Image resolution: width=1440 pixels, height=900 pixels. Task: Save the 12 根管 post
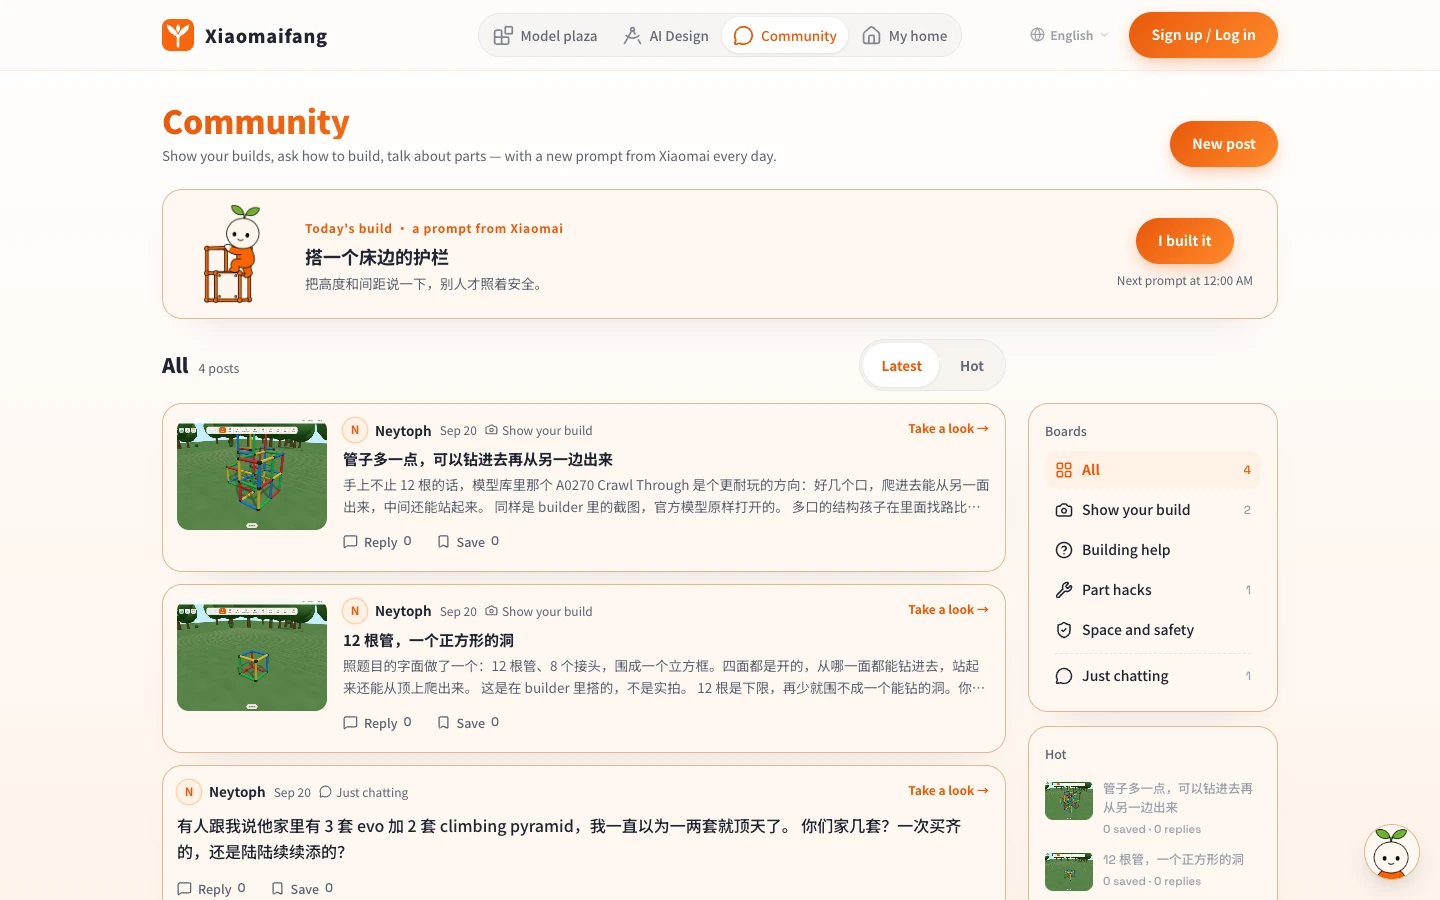[468, 723]
